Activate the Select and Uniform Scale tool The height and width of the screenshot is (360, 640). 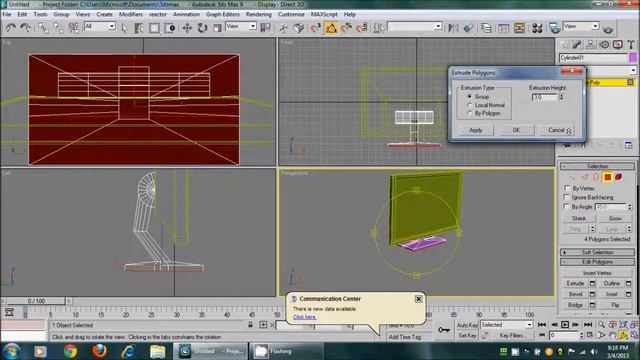(x=217, y=28)
